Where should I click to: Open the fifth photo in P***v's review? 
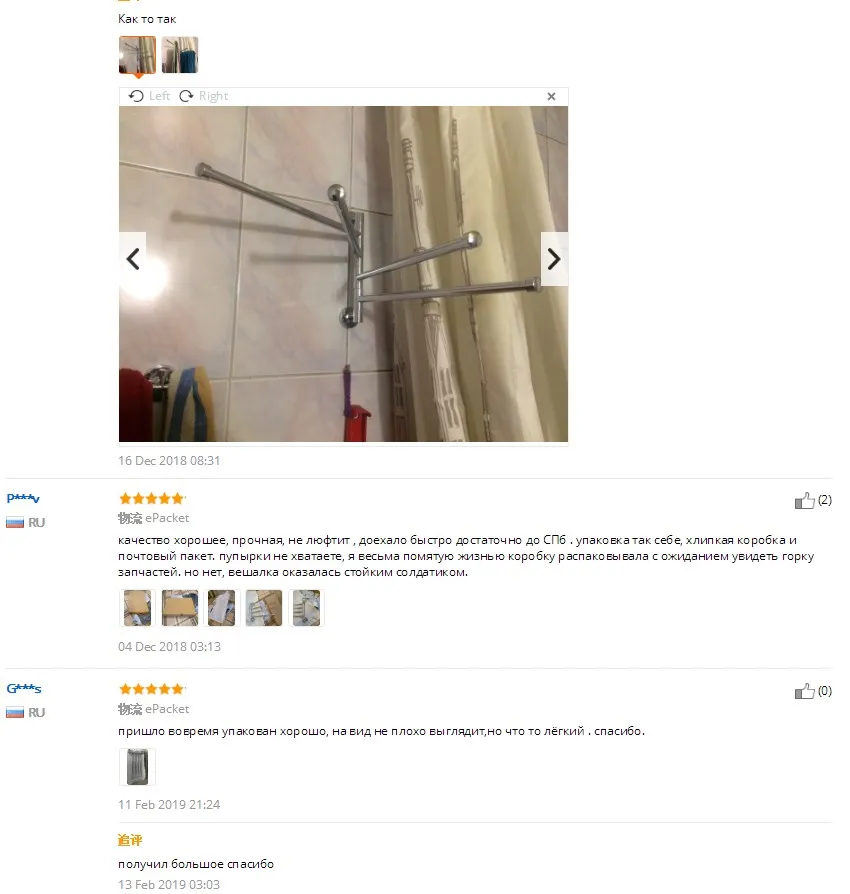(x=306, y=608)
